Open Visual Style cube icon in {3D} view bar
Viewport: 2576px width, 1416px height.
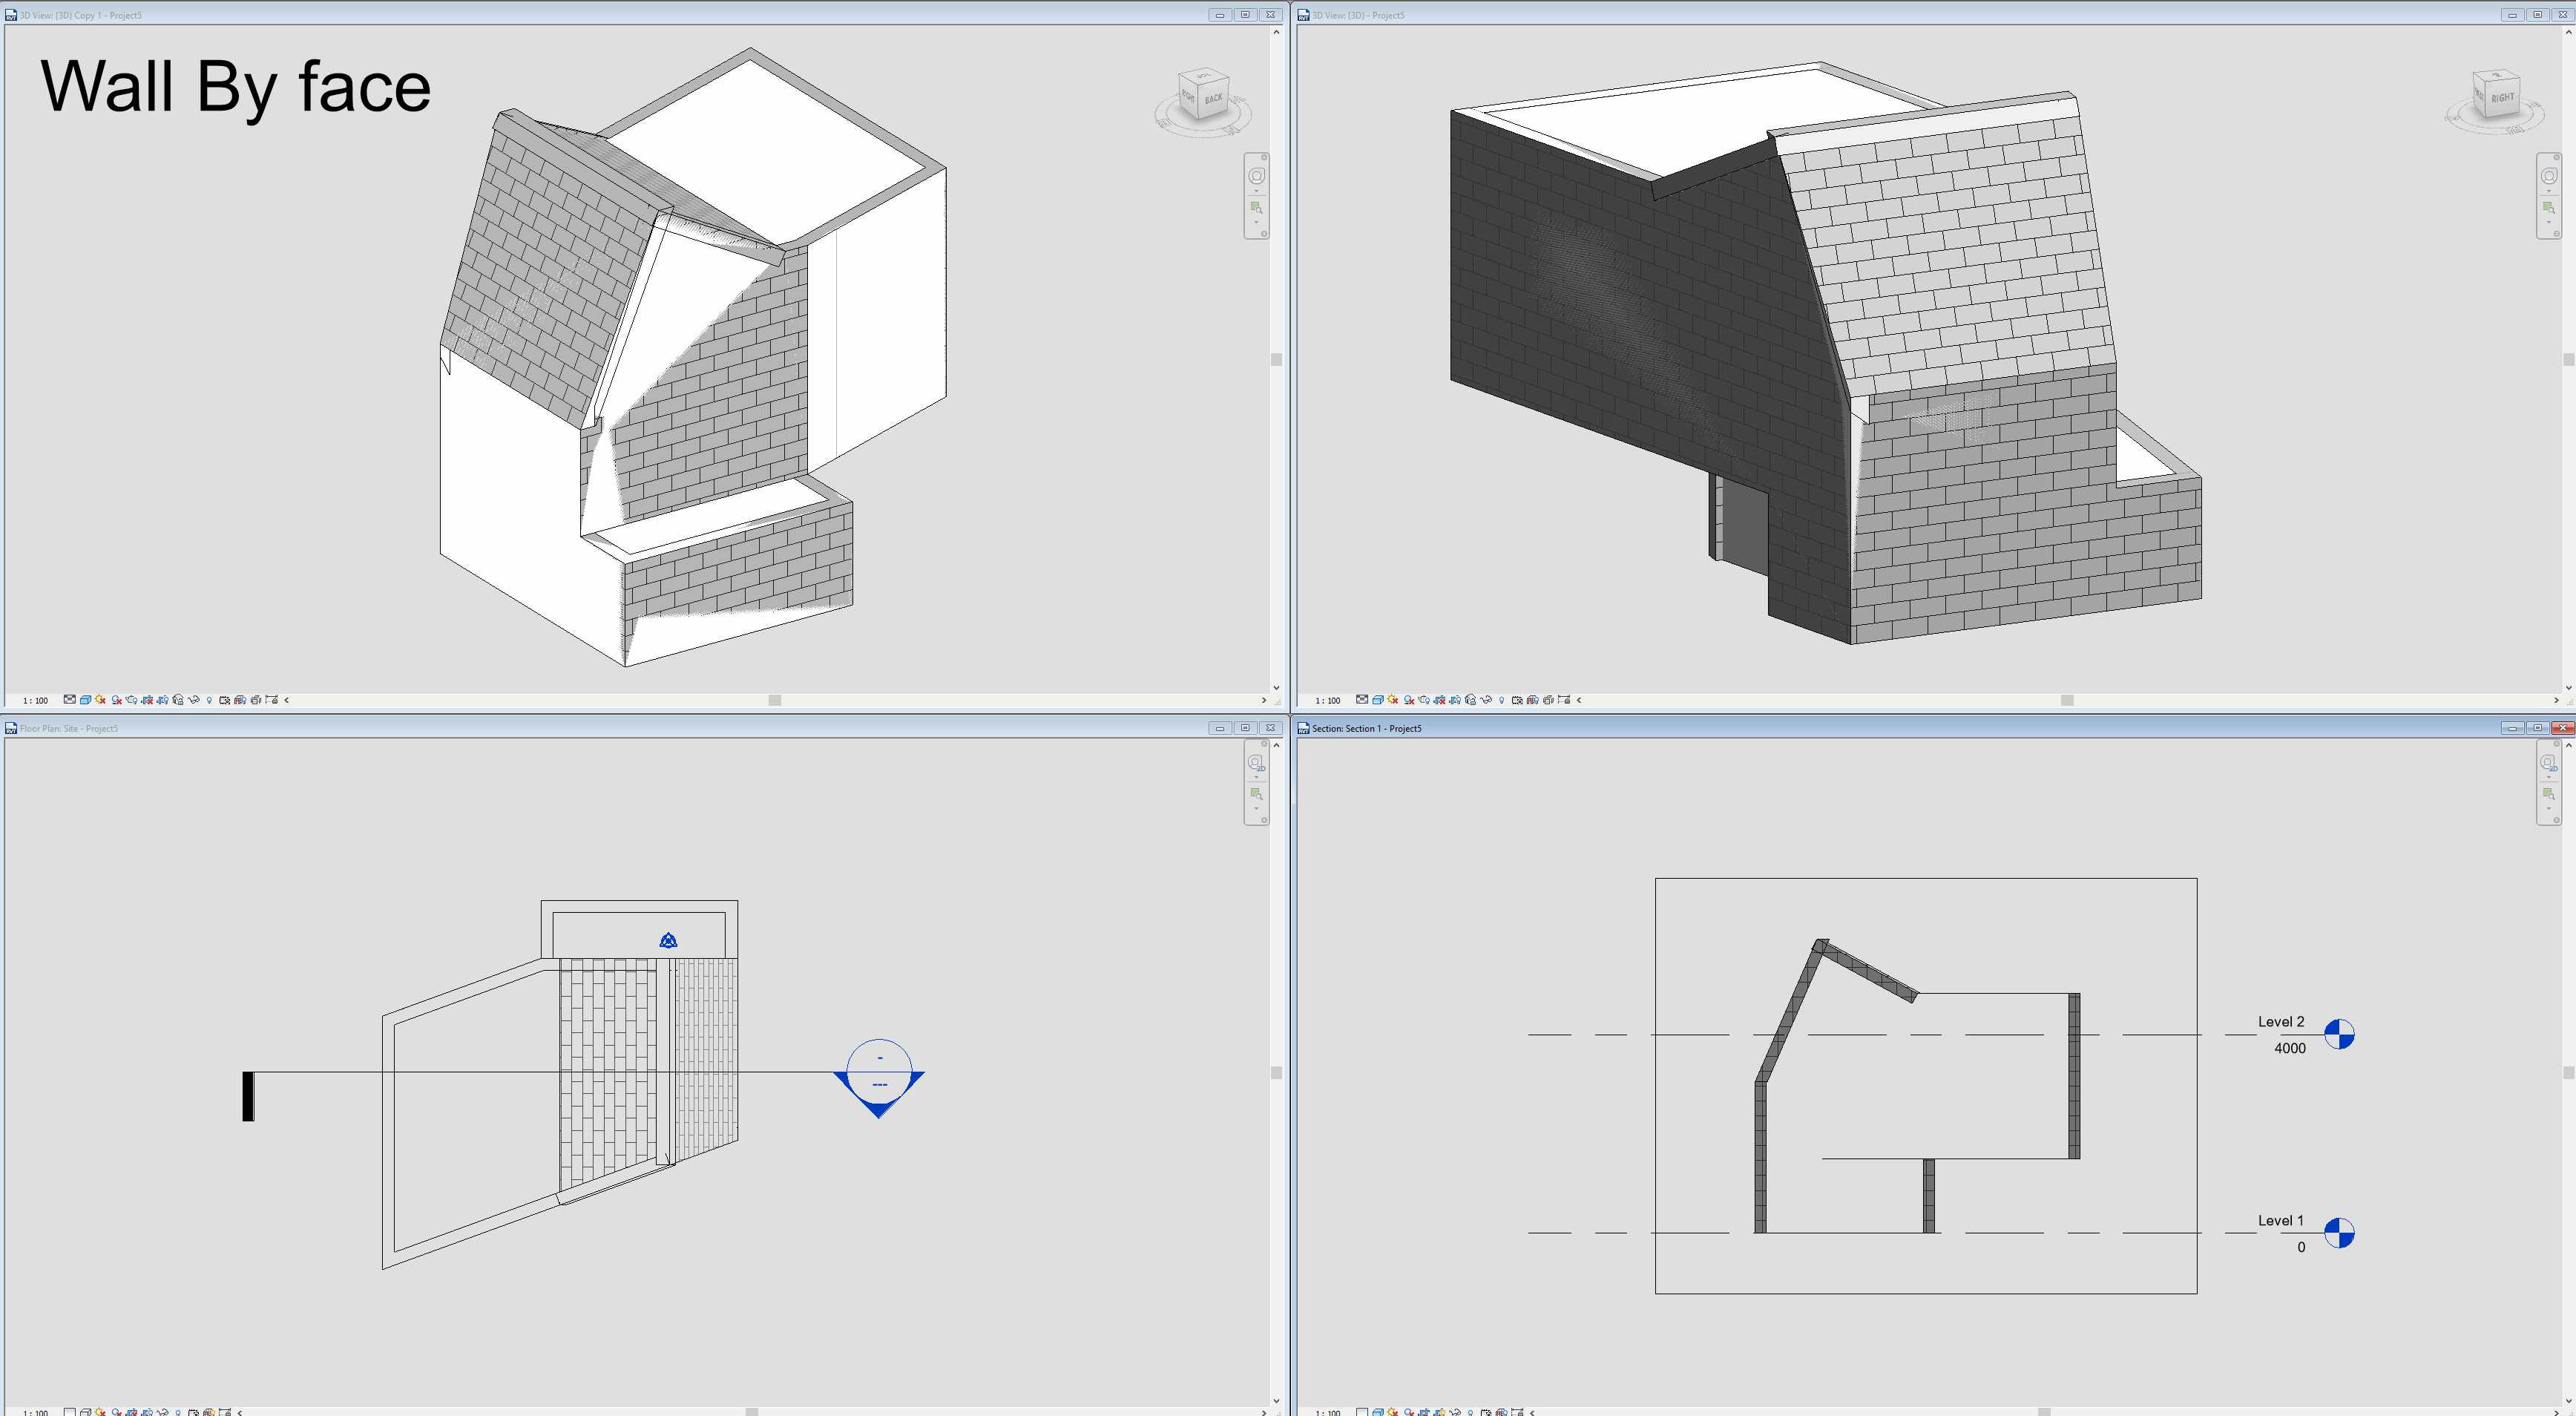(x=1378, y=700)
